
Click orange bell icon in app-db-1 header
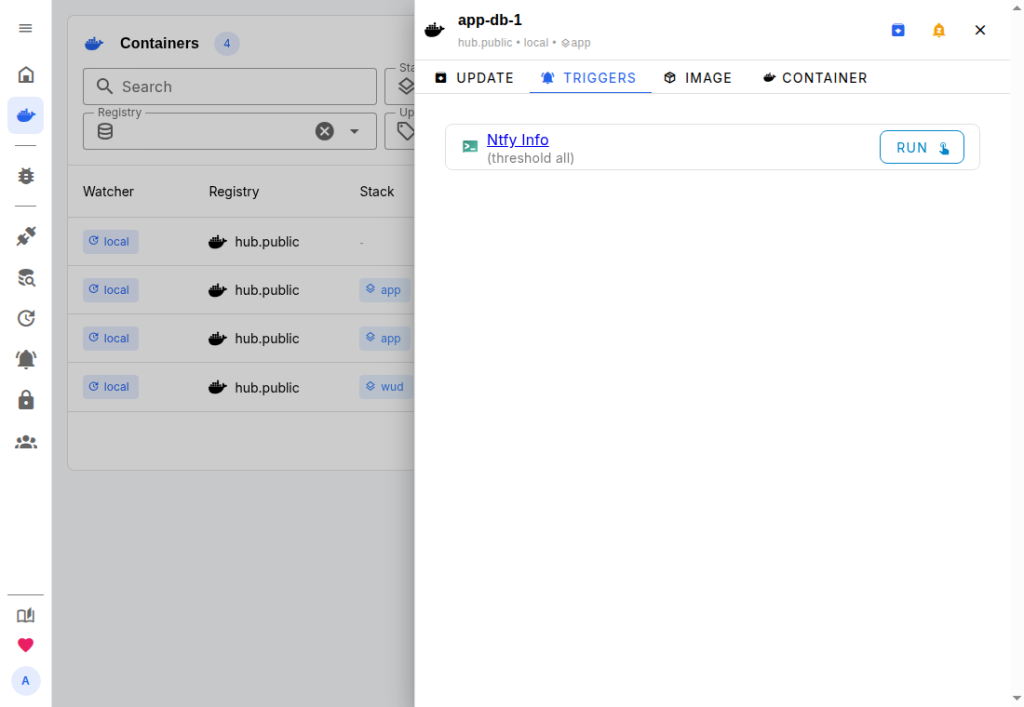[938, 30]
